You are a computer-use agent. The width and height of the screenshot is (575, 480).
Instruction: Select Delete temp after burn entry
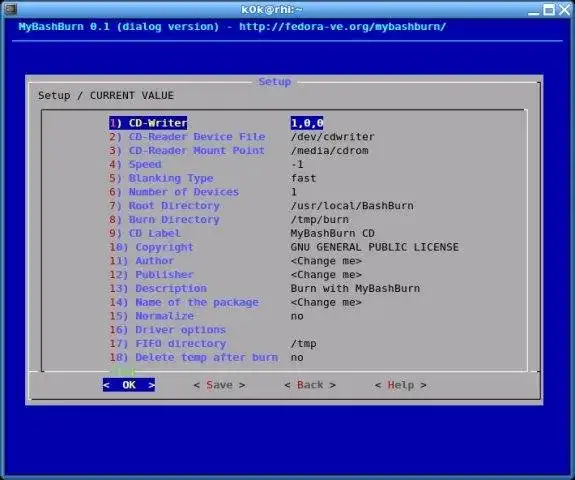pyautogui.click(x=194, y=358)
